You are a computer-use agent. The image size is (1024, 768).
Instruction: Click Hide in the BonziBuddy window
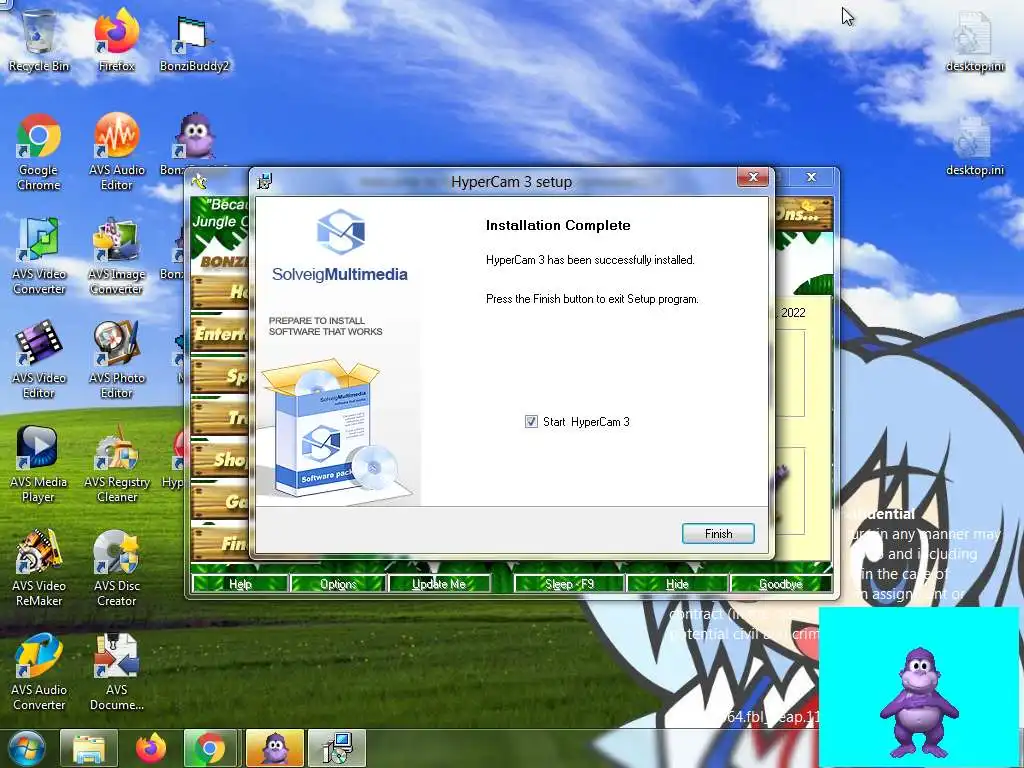pos(677,584)
